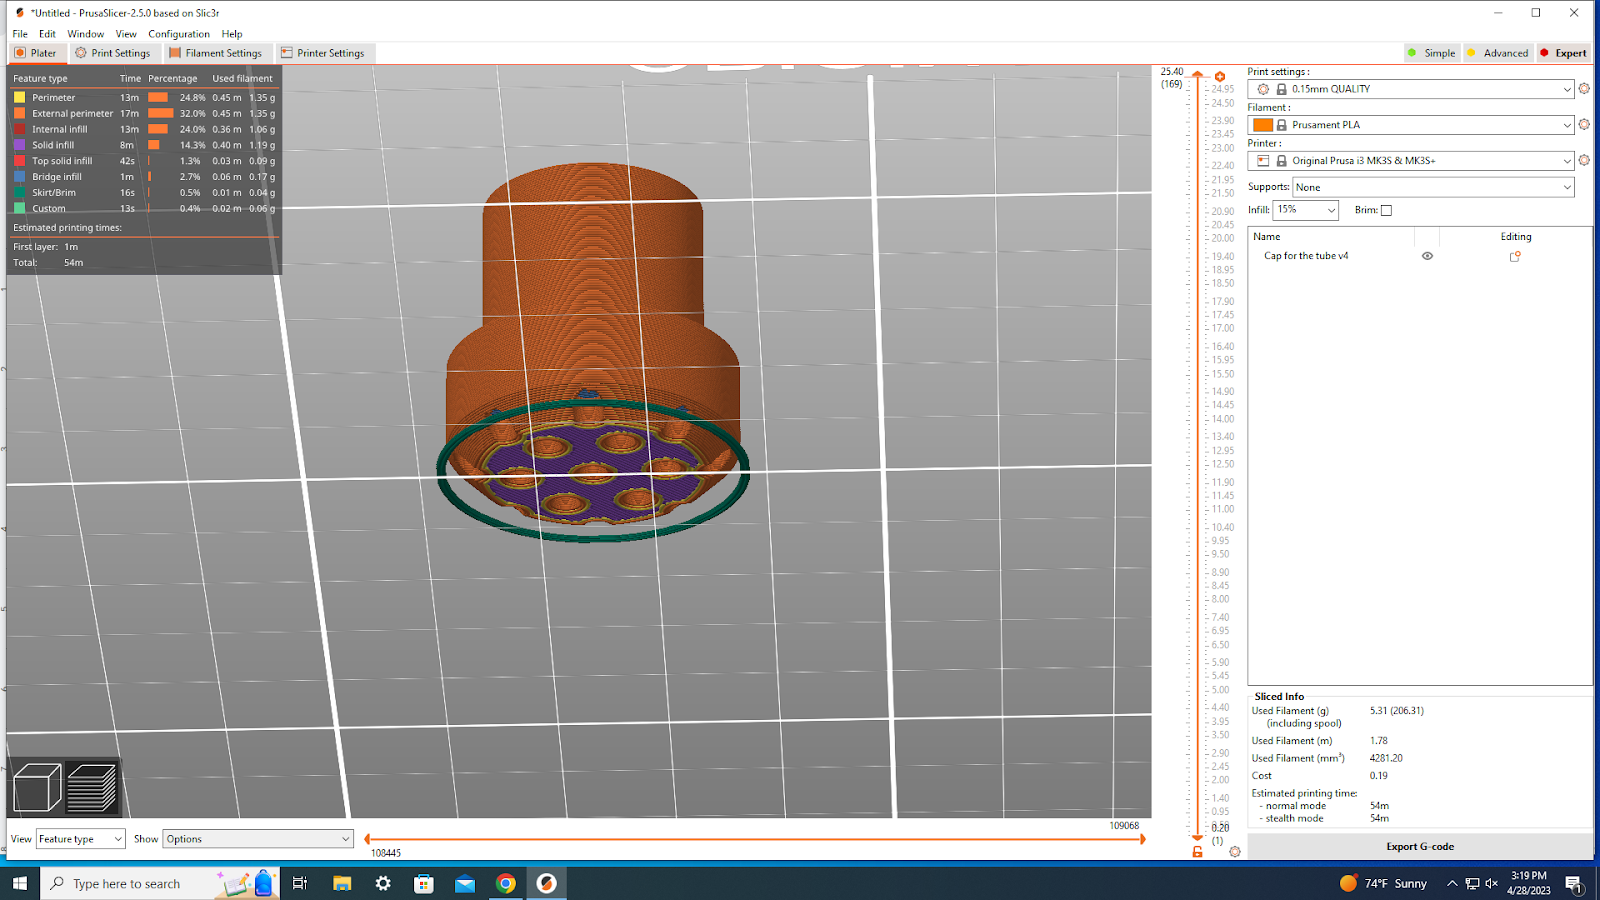1600x900 pixels.
Task: Click the network icon in system tray
Action: 1472,883
